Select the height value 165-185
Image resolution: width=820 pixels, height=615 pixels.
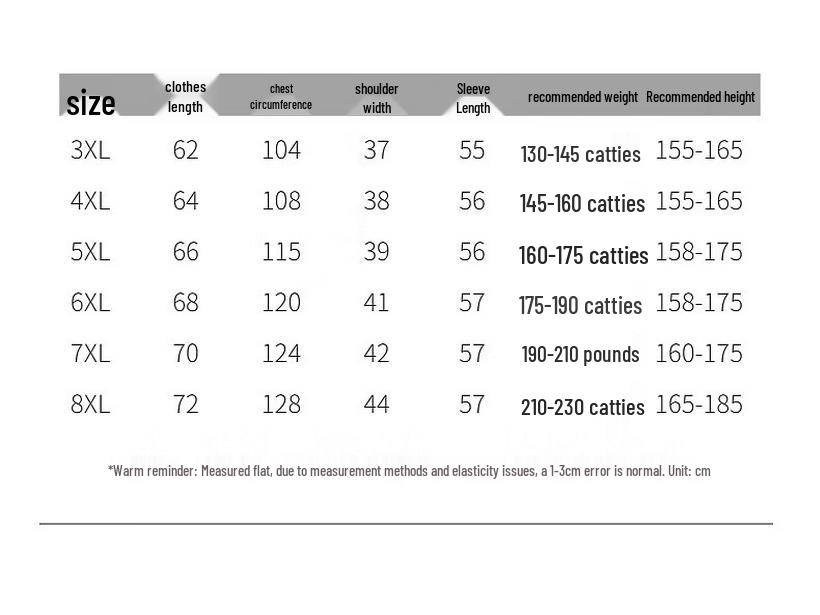pyautogui.click(x=699, y=404)
